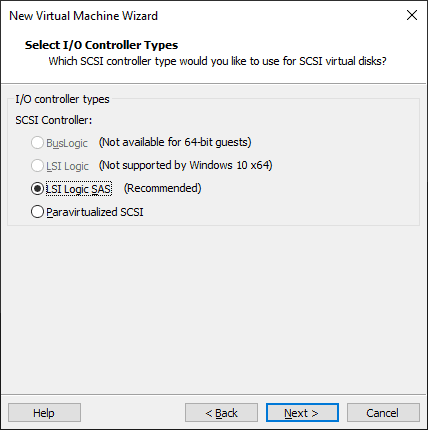Image resolution: width=428 pixels, height=430 pixels.
Task: Select the Paravirtualized SCSI radio circle
Action: coord(37,212)
